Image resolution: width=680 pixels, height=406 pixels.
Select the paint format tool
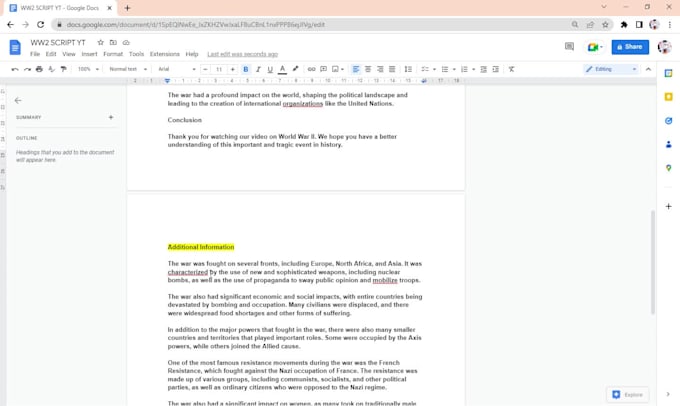coord(63,69)
